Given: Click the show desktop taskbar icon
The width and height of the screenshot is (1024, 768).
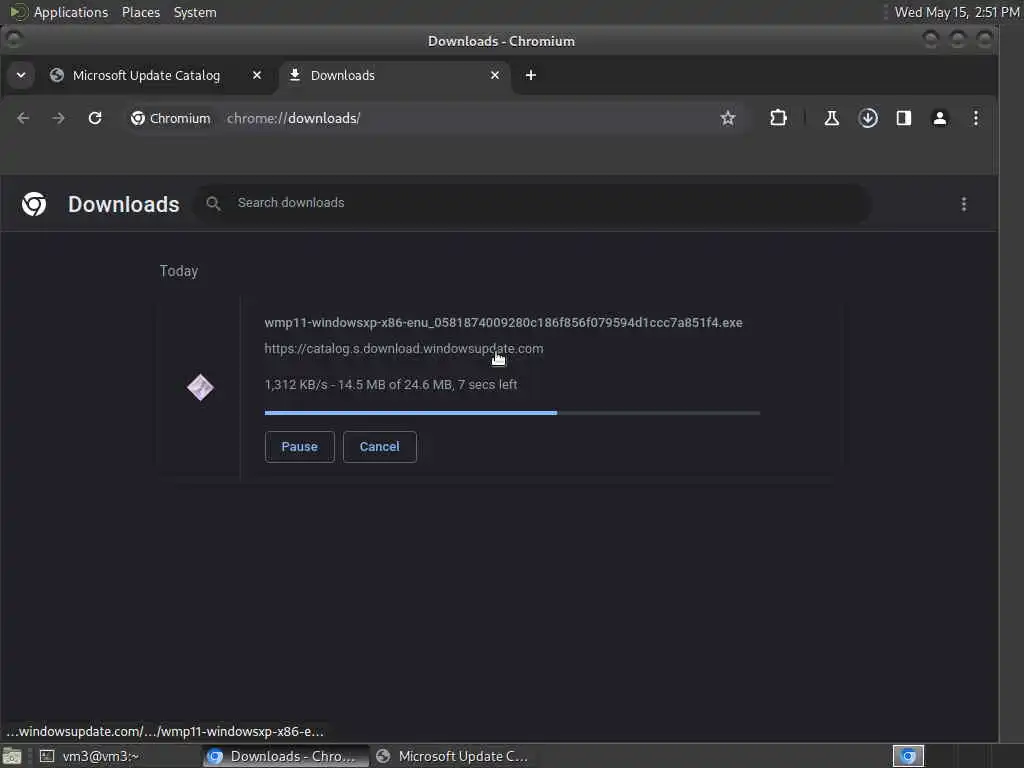Looking at the screenshot, I should pos(12,756).
